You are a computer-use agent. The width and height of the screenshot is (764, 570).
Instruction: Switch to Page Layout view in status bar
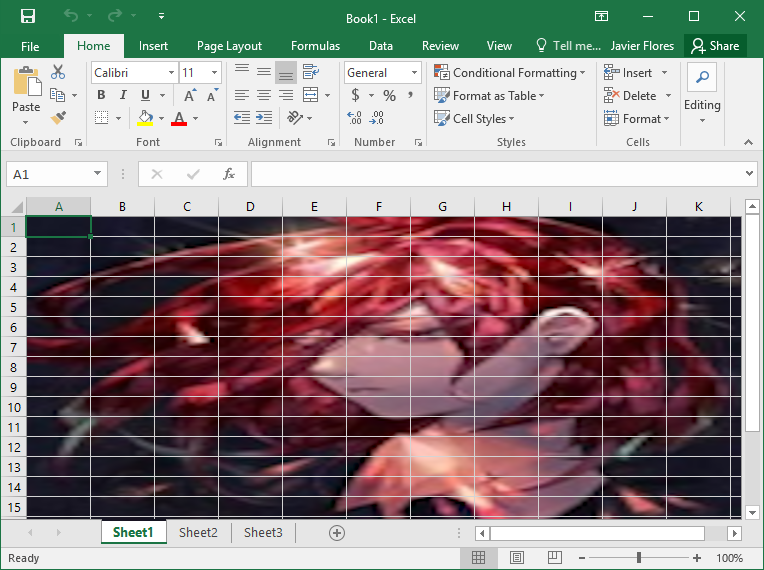coord(517,557)
